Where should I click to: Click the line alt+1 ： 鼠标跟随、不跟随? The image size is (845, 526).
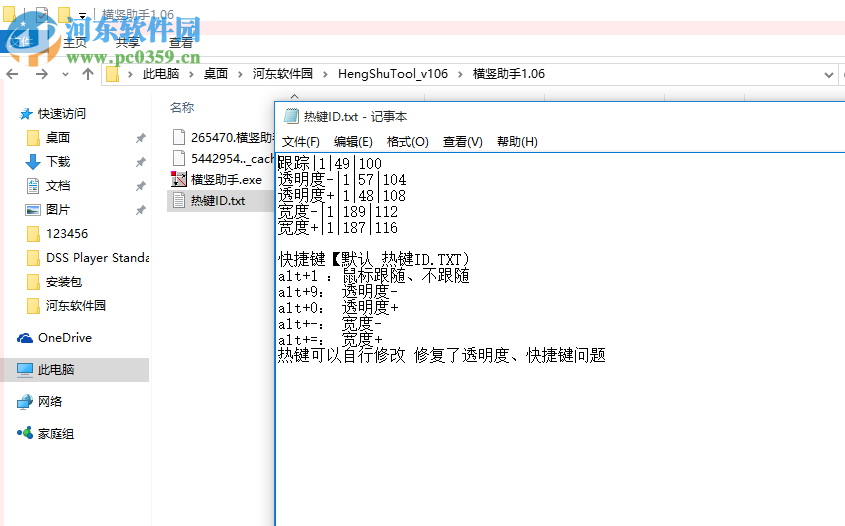tap(374, 276)
